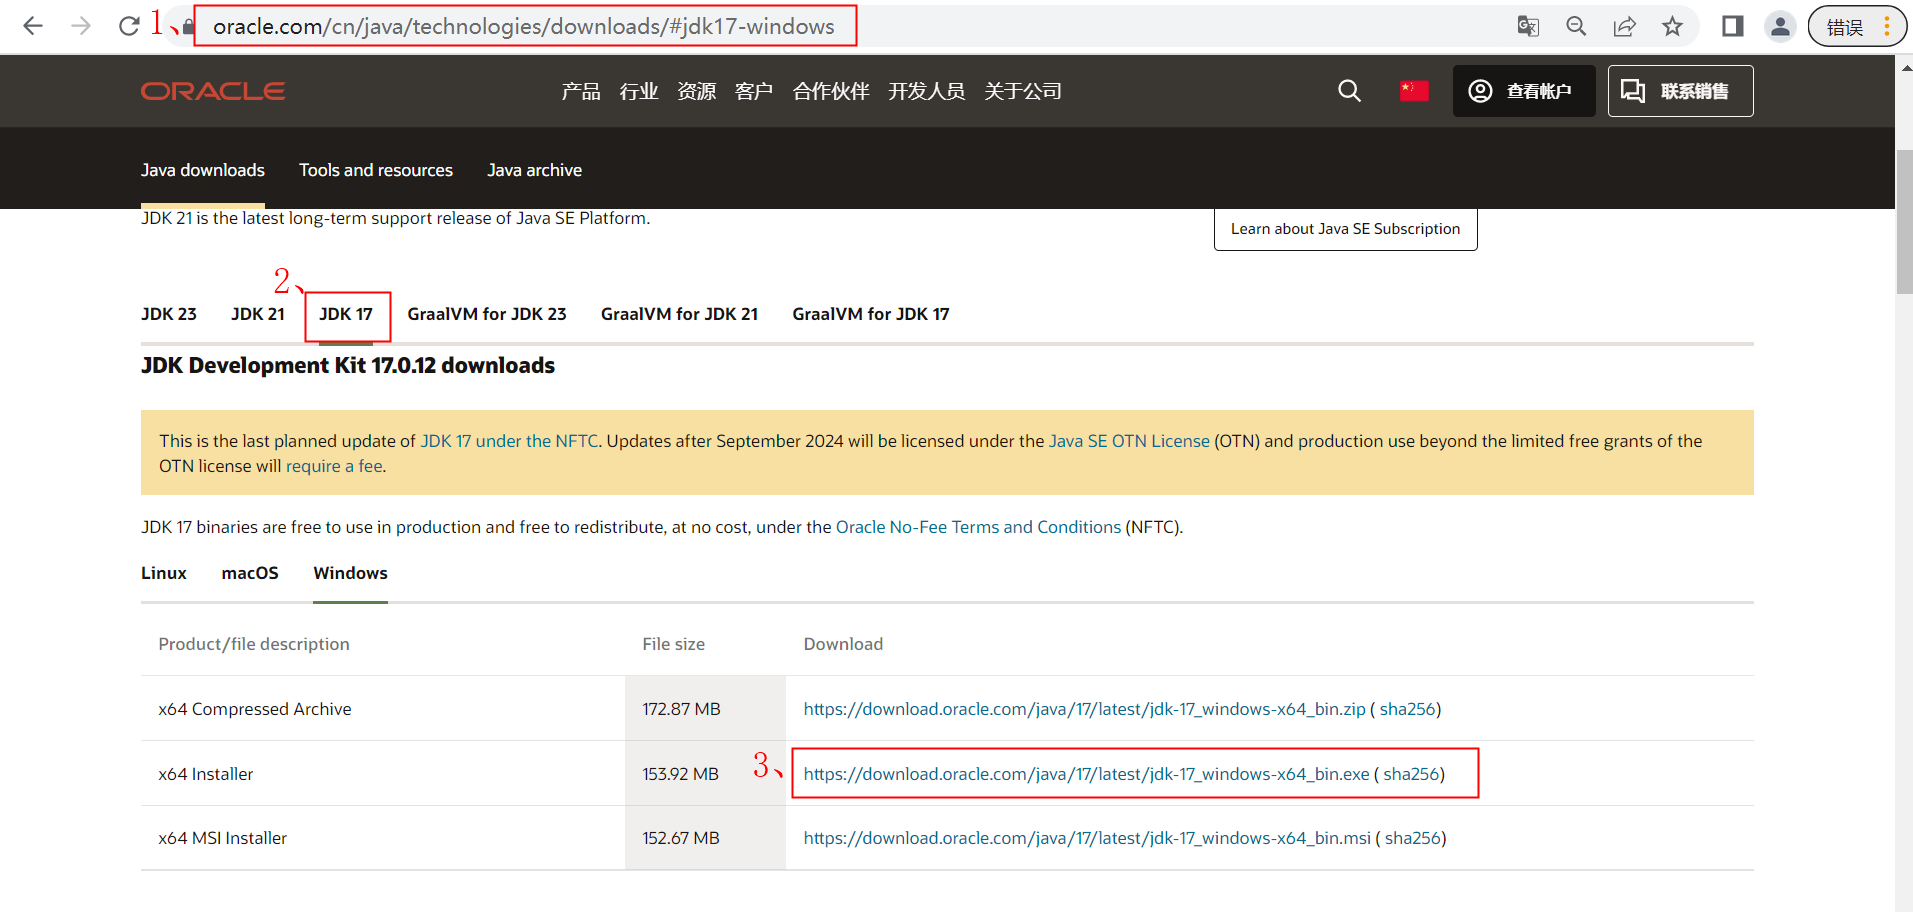This screenshot has height=912, width=1913.
Task: Click Learn about Java SE Subscription
Action: (x=1345, y=229)
